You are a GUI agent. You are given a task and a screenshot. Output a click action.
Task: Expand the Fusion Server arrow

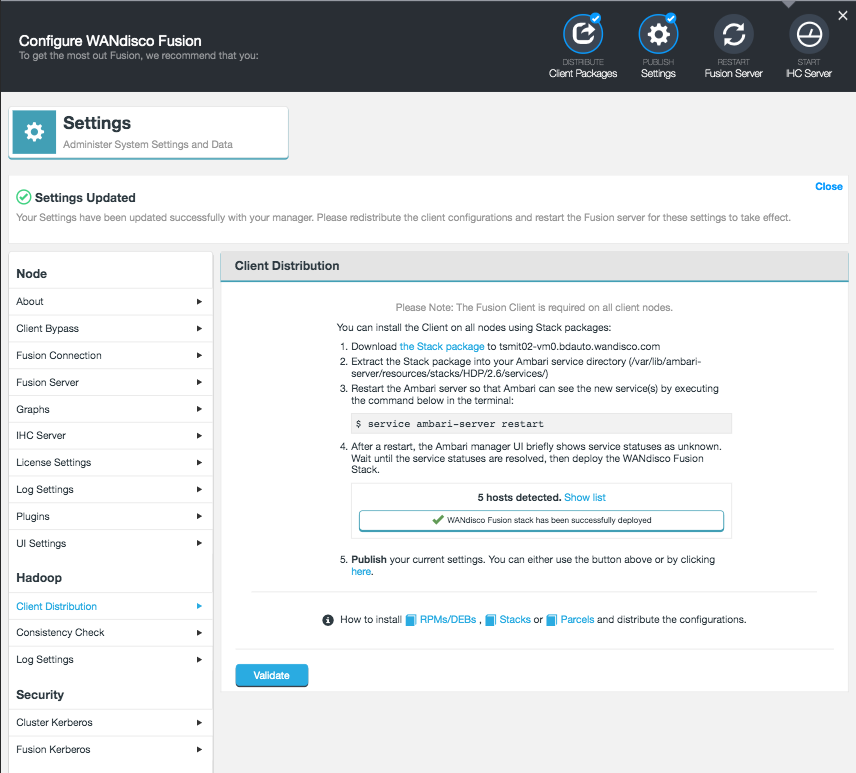click(x=199, y=382)
